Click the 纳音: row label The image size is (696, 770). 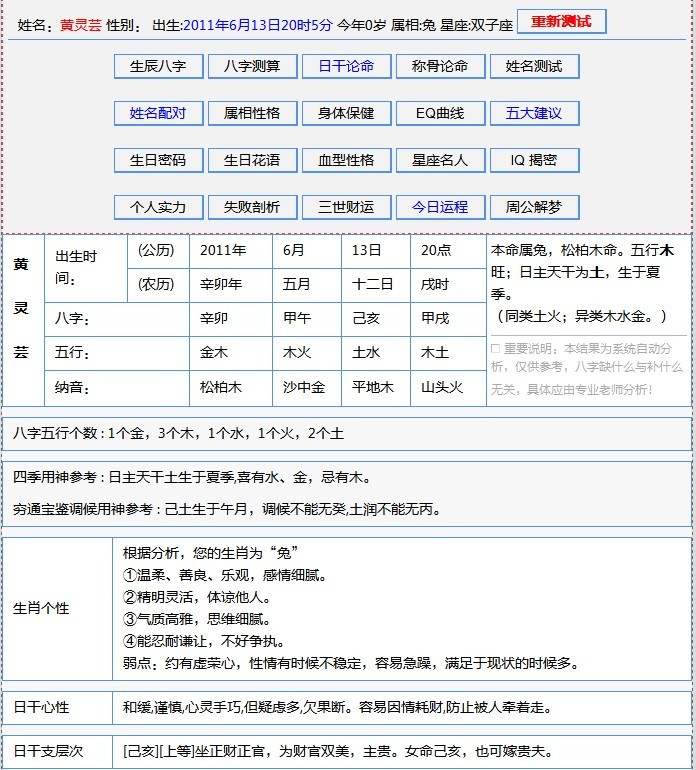click(x=117, y=388)
